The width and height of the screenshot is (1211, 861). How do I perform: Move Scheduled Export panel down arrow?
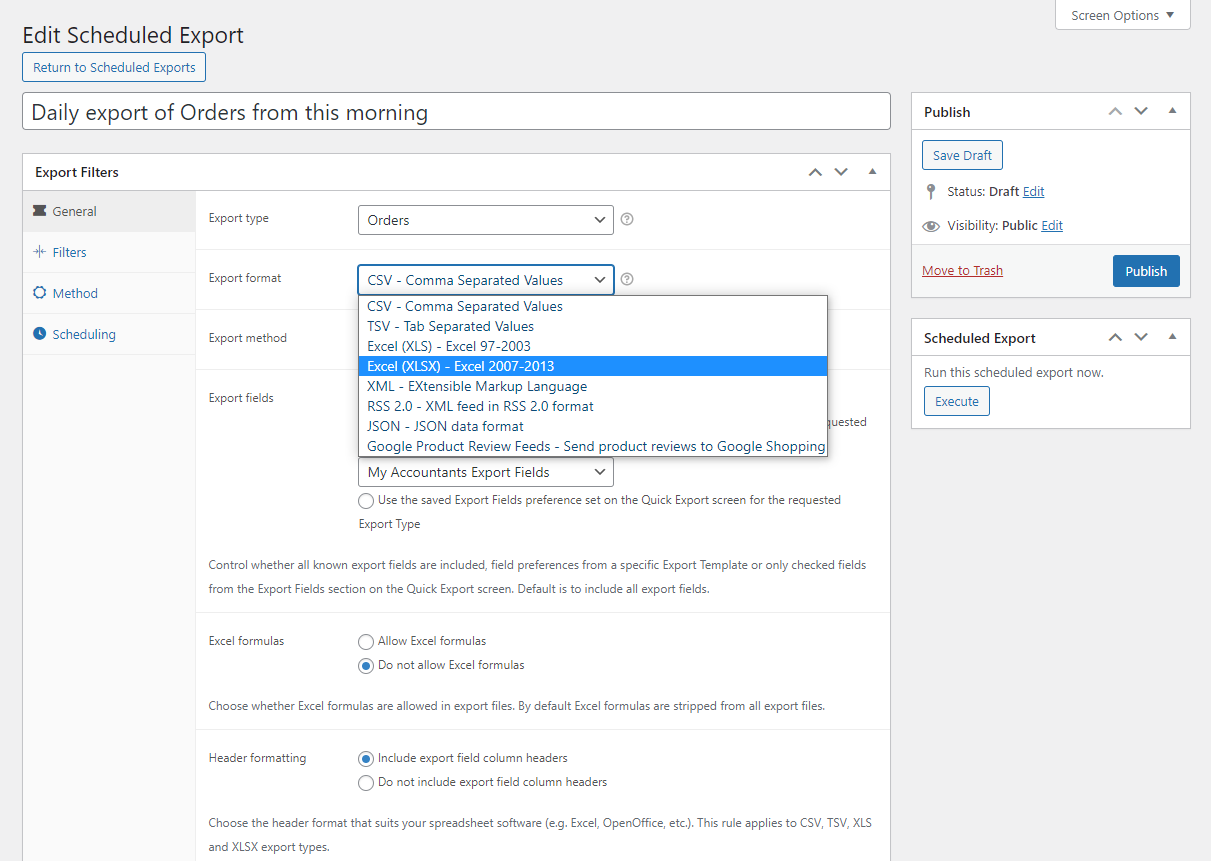click(x=1141, y=338)
